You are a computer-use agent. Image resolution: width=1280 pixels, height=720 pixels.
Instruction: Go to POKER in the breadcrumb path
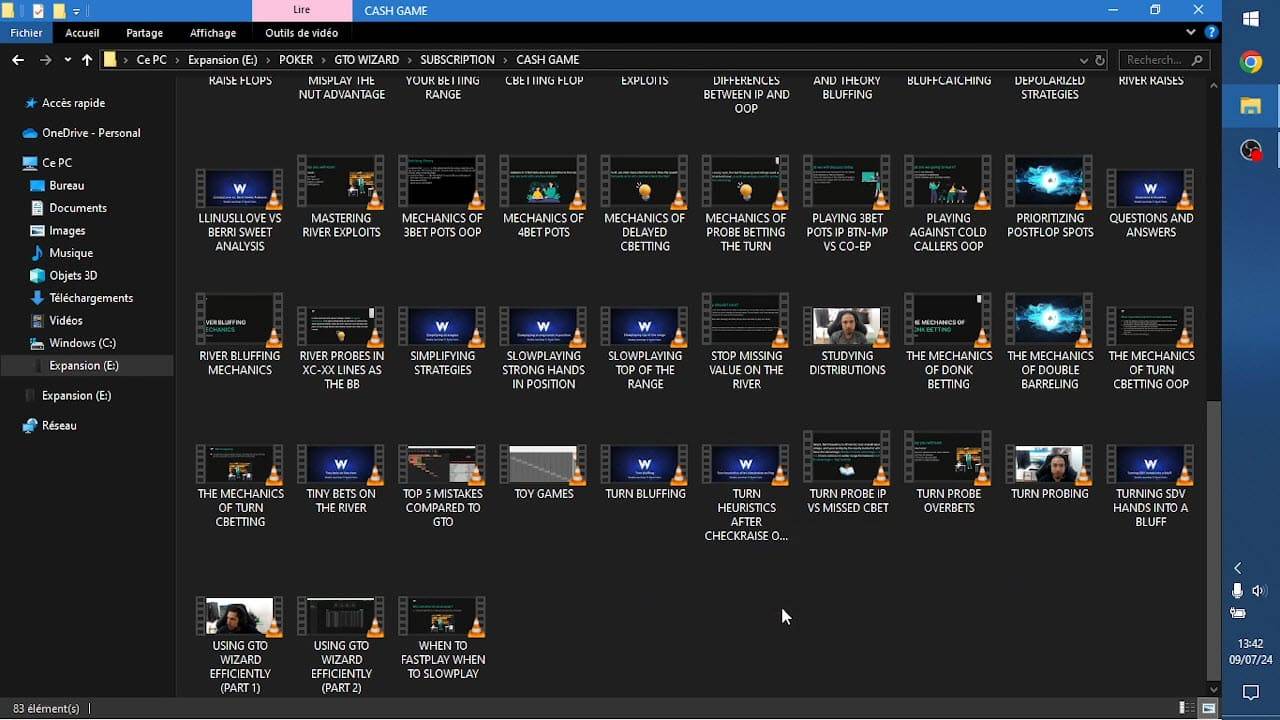[296, 60]
